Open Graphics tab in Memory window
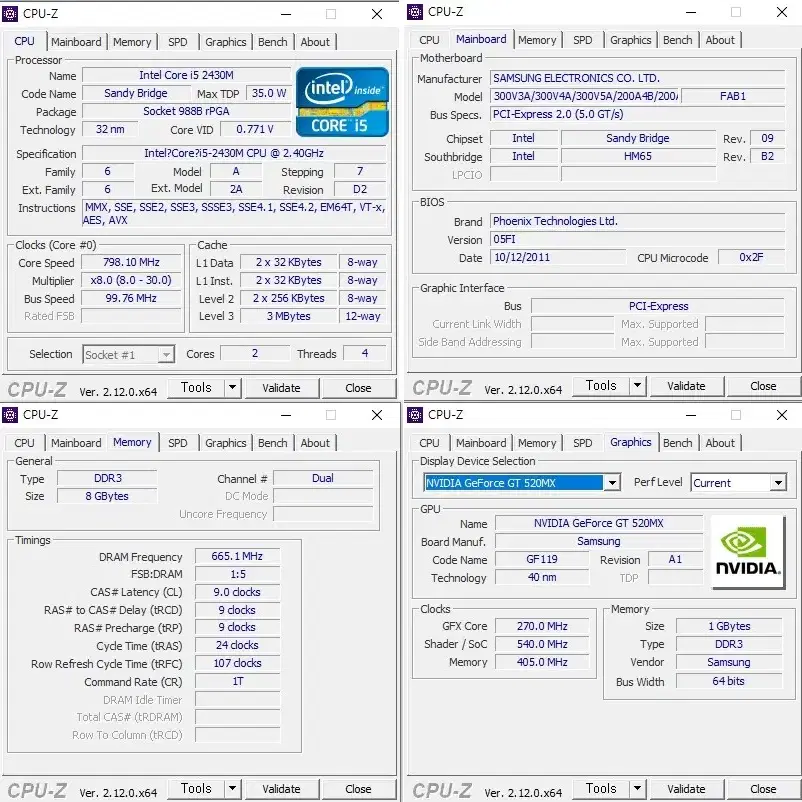 pos(226,443)
